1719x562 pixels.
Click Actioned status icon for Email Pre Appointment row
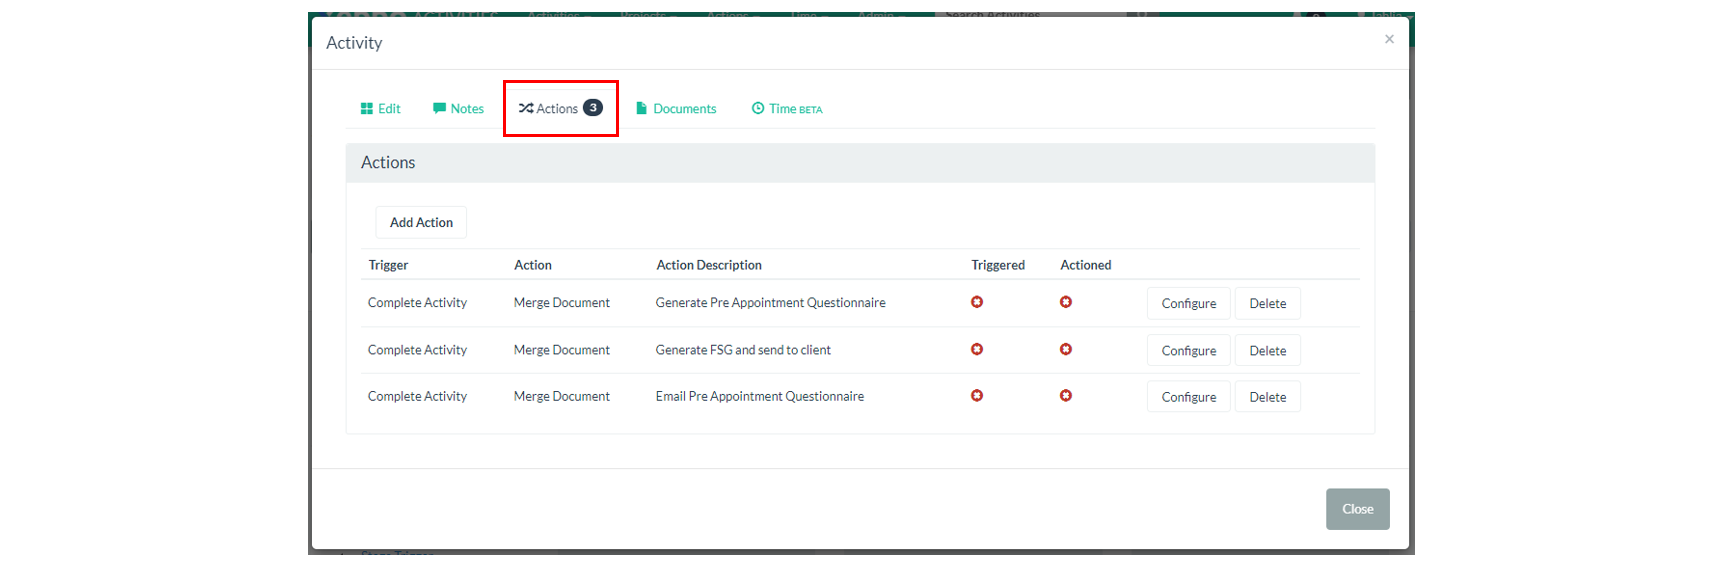[x=1066, y=396]
